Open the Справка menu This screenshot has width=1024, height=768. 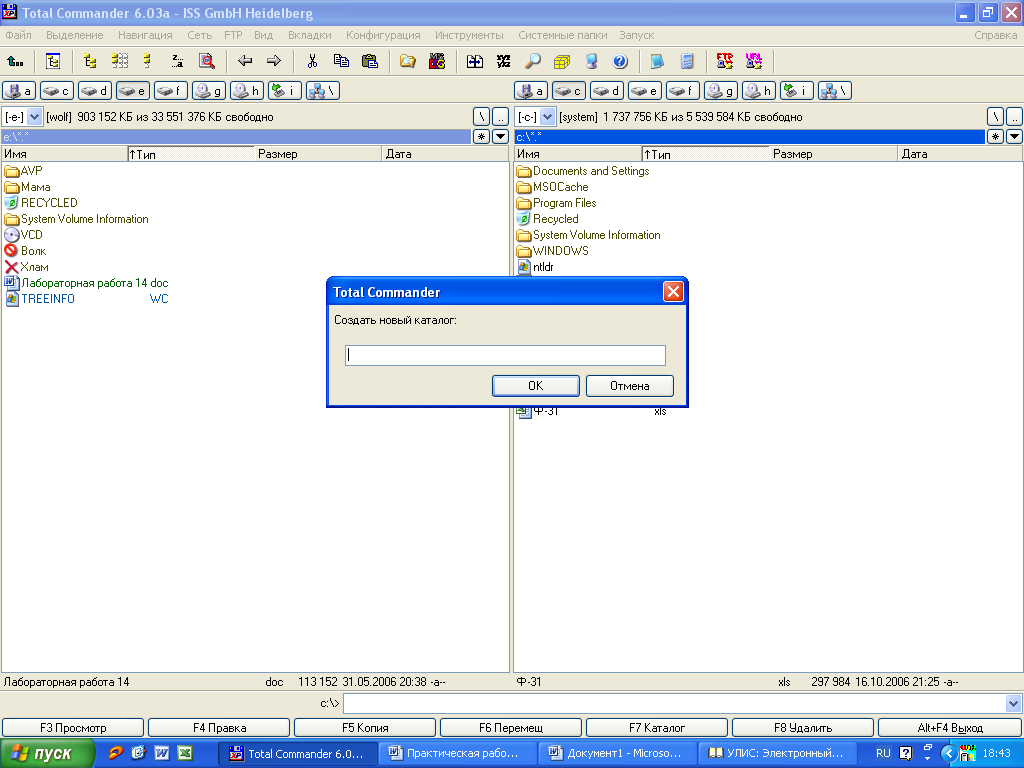(995, 35)
